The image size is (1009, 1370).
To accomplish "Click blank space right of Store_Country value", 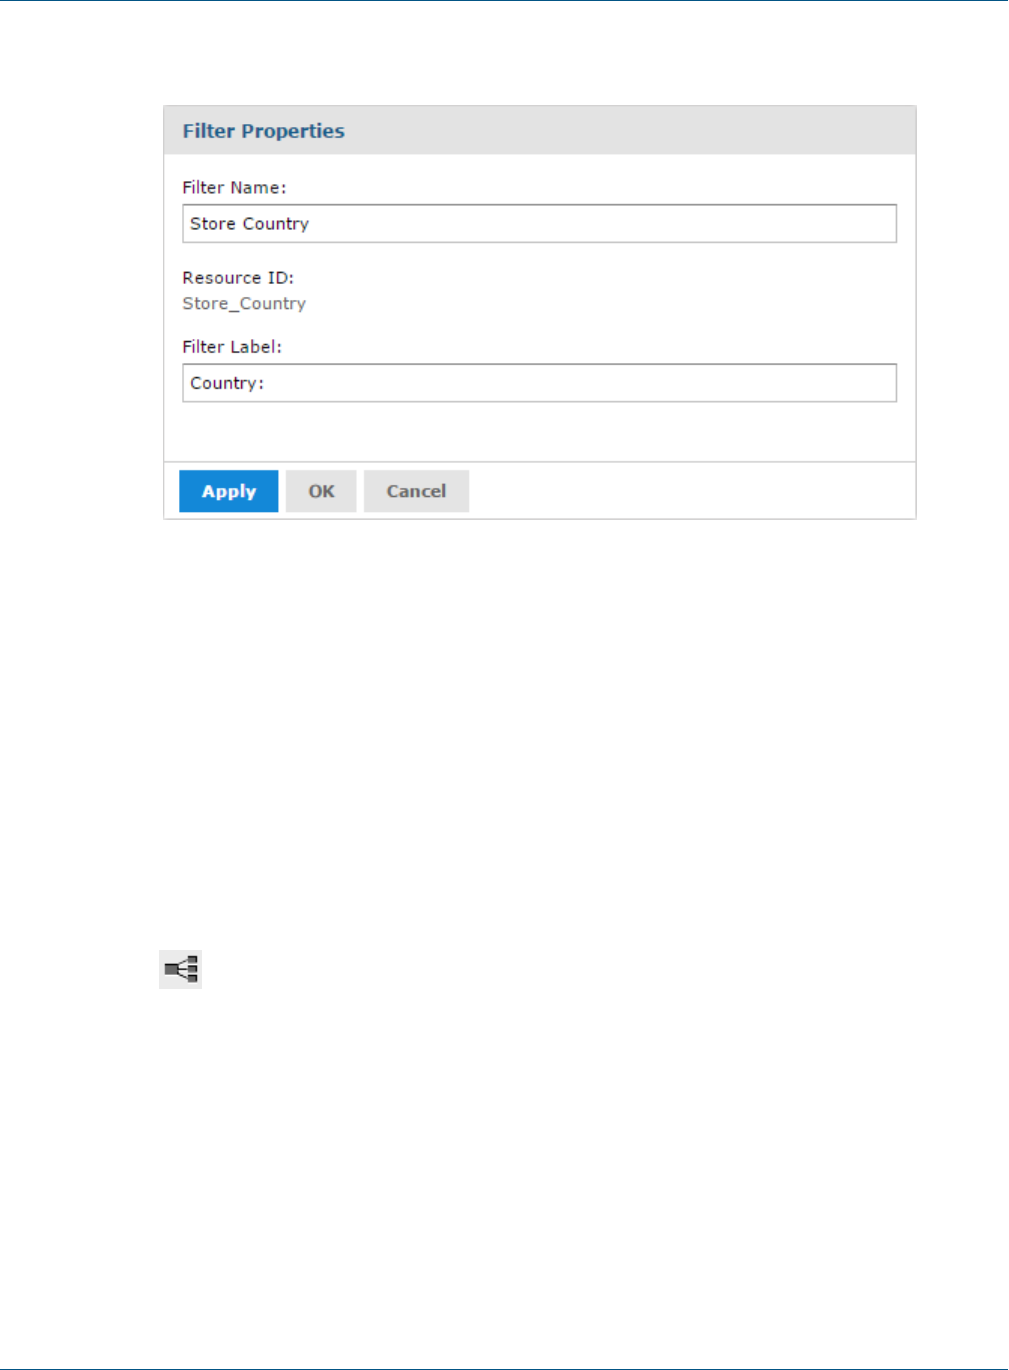I will 600,303.
